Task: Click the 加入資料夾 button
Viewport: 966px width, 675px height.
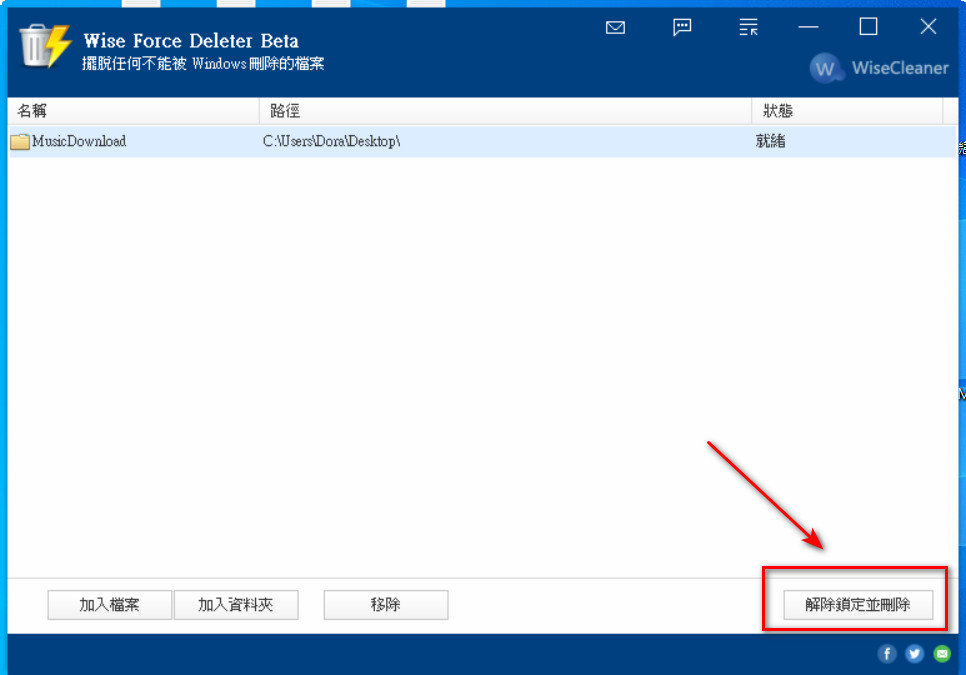Action: point(236,605)
